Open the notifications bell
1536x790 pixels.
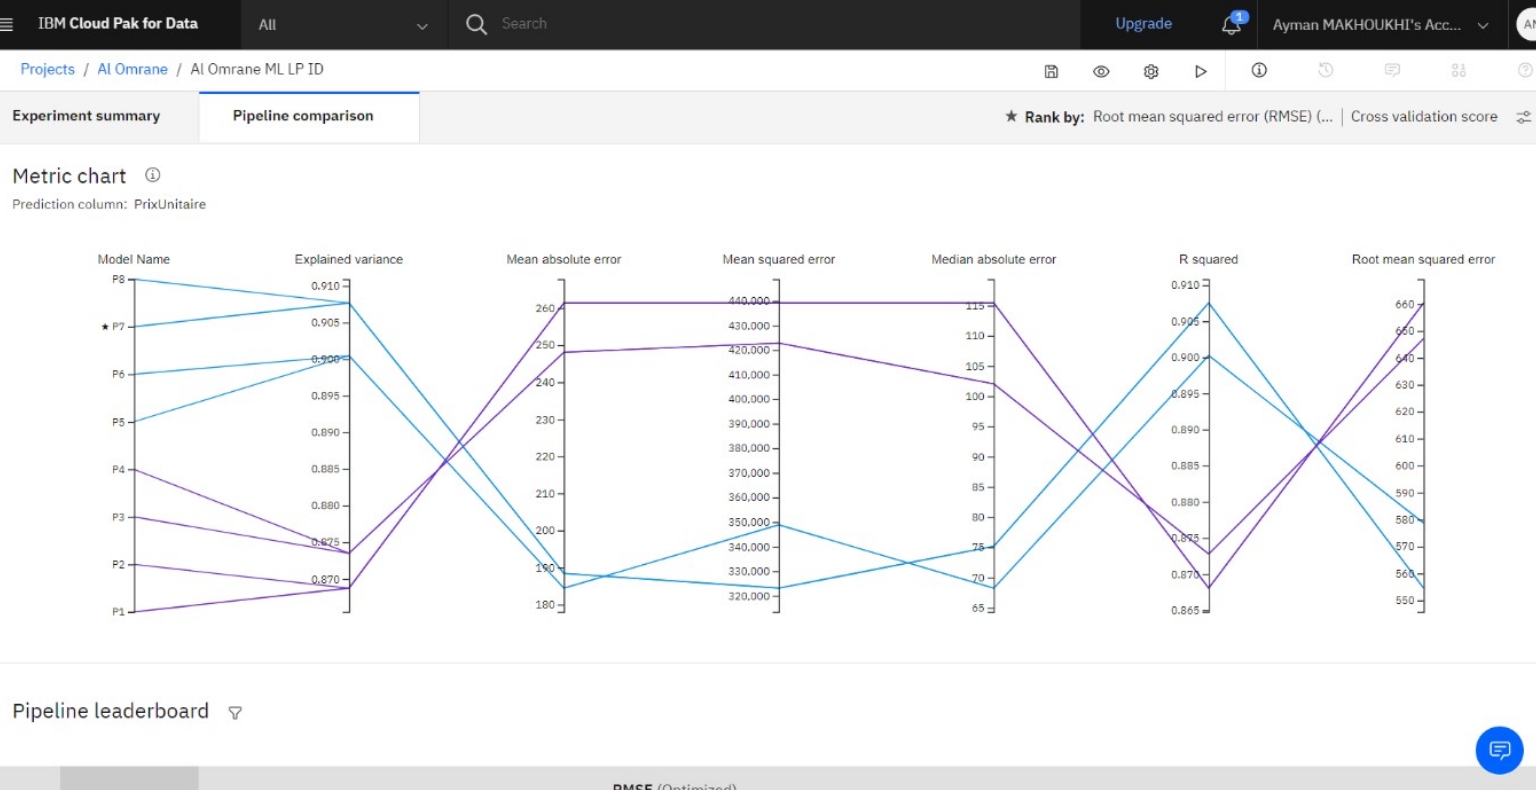click(x=1232, y=25)
